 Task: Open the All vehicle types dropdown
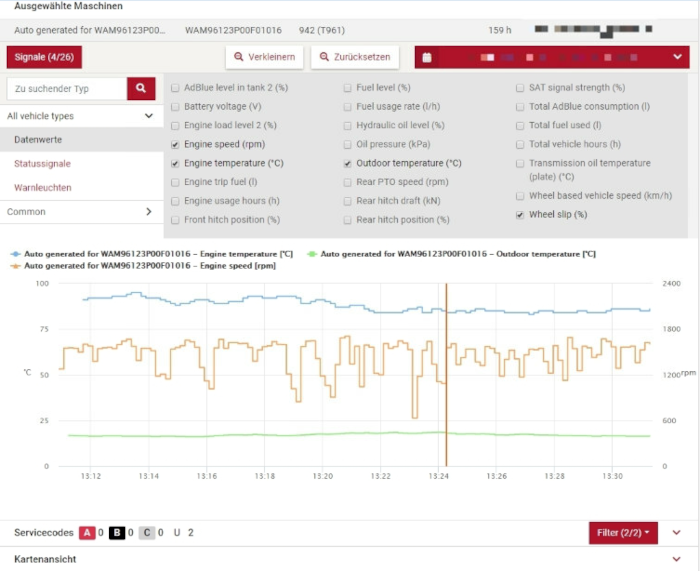click(x=81, y=116)
